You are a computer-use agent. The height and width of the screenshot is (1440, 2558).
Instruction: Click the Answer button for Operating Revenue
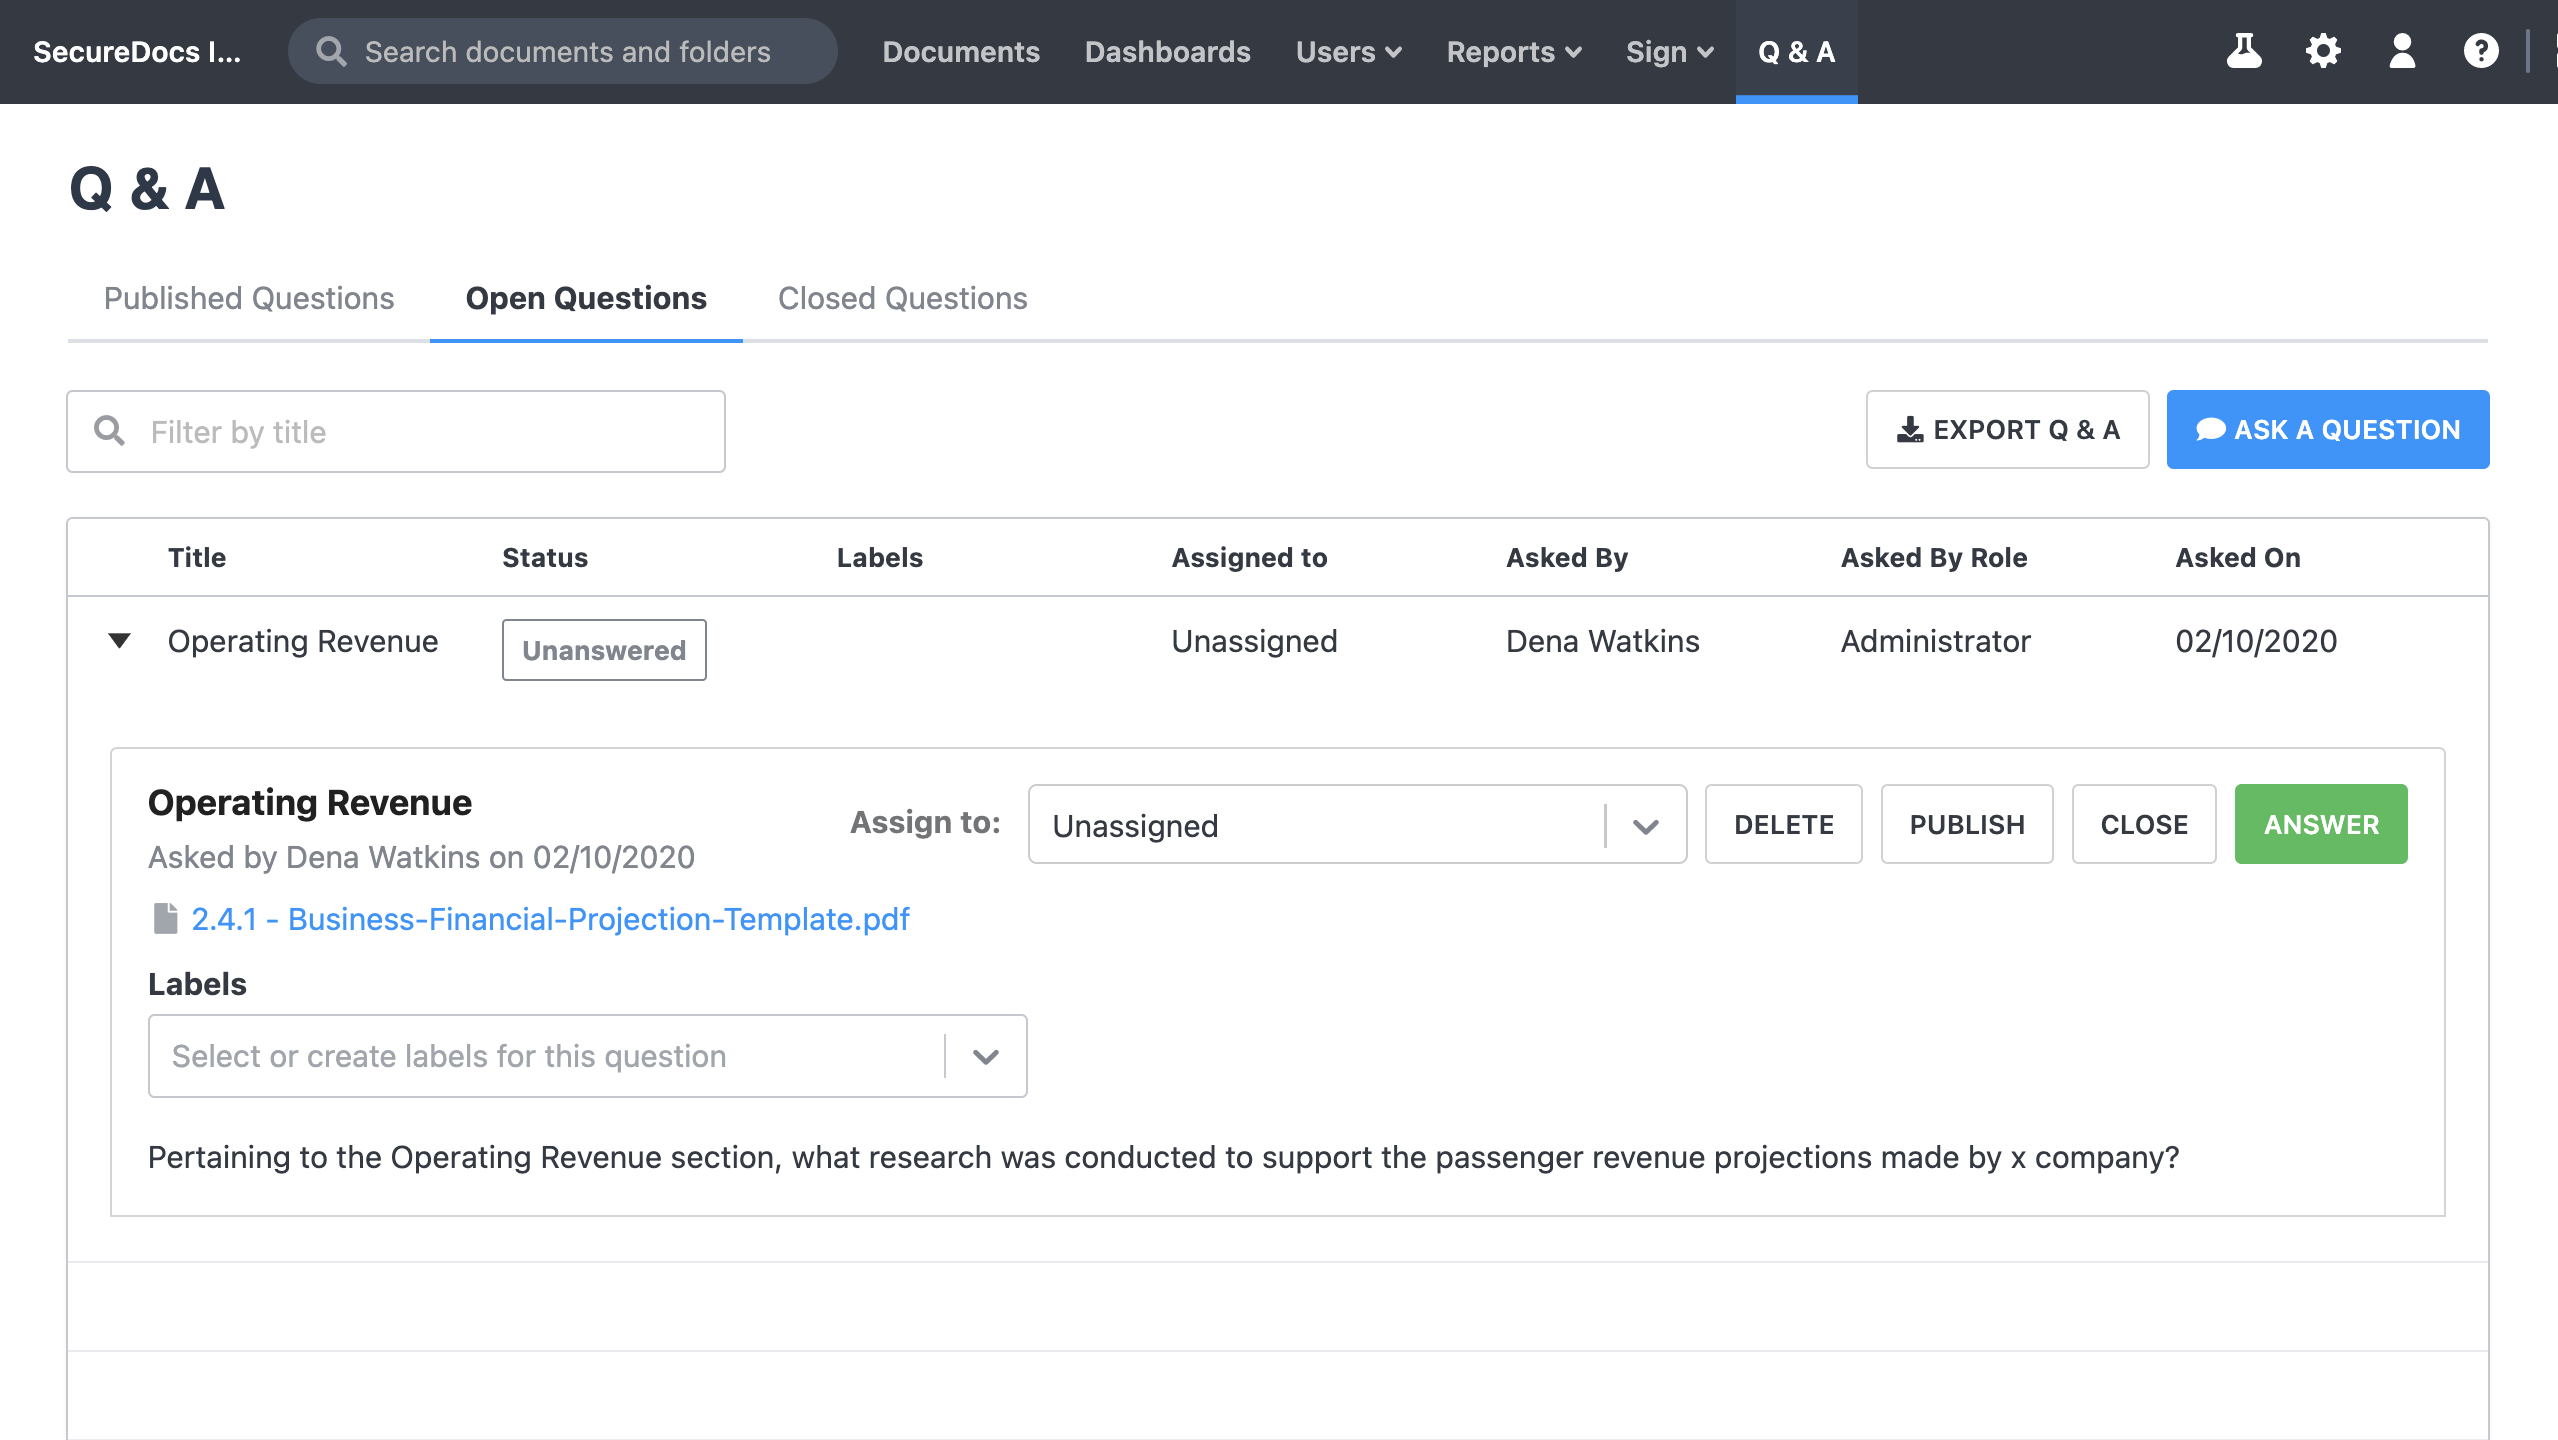click(x=2319, y=824)
